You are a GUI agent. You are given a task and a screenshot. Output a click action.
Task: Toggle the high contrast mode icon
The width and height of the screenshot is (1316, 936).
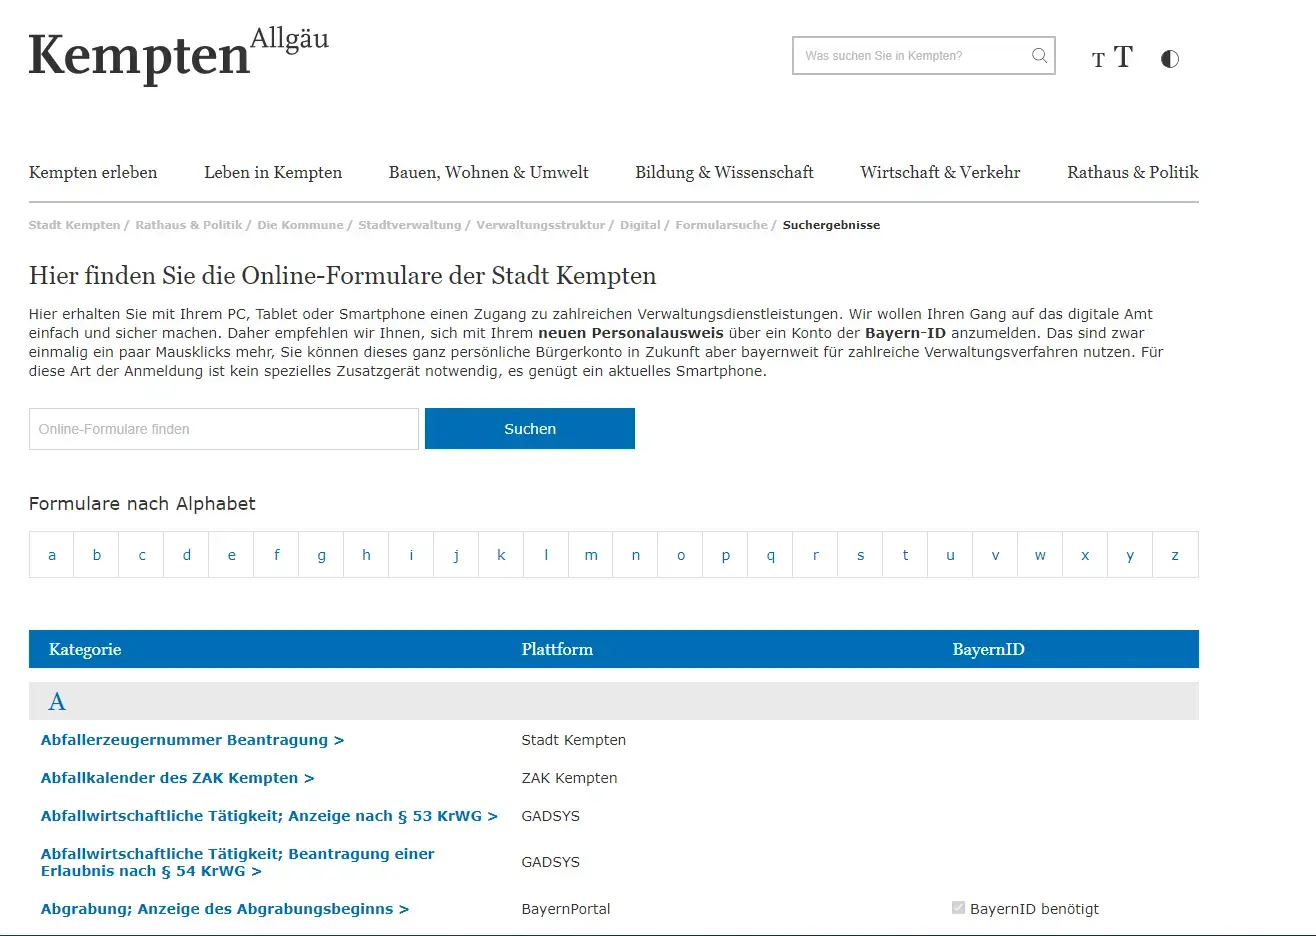(x=1170, y=59)
